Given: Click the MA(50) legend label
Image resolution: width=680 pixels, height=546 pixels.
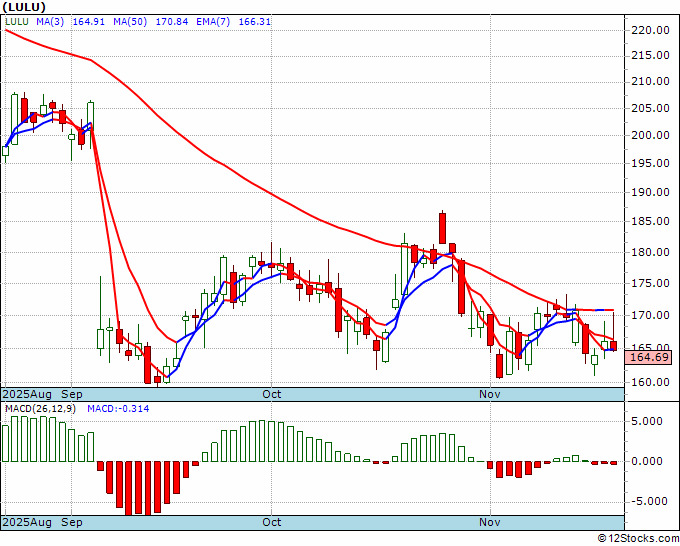Looking at the screenshot, I should tap(130, 21).
